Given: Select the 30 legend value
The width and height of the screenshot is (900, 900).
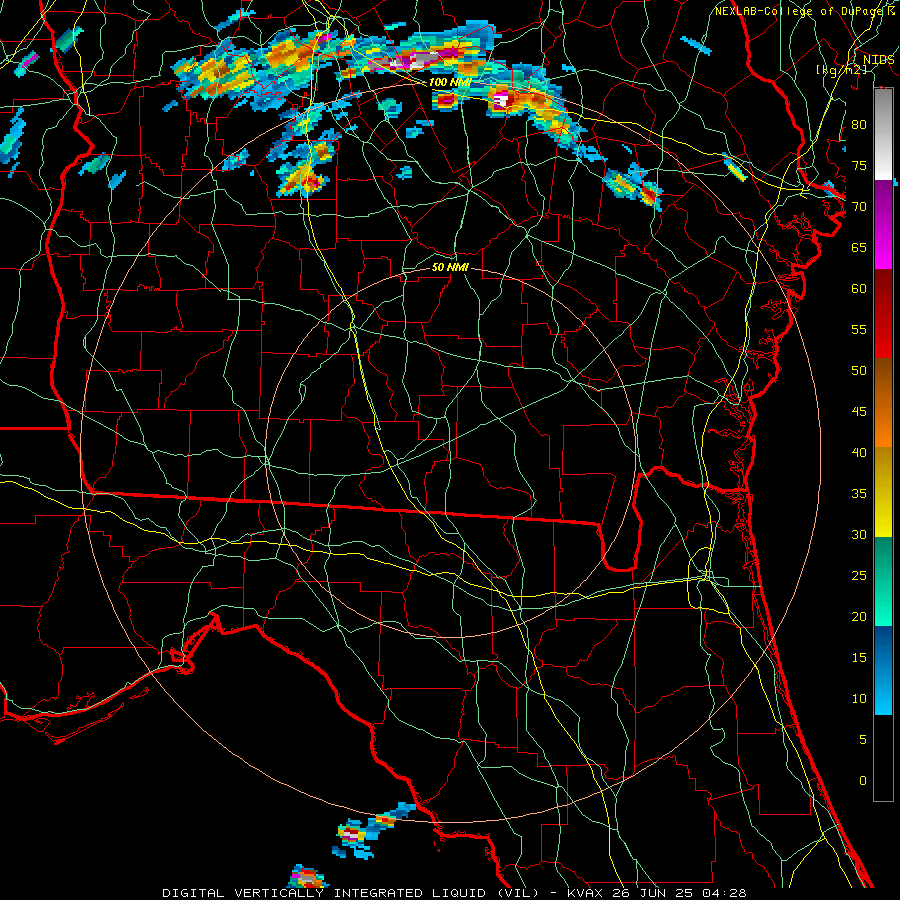Looking at the screenshot, I should click(x=859, y=534).
